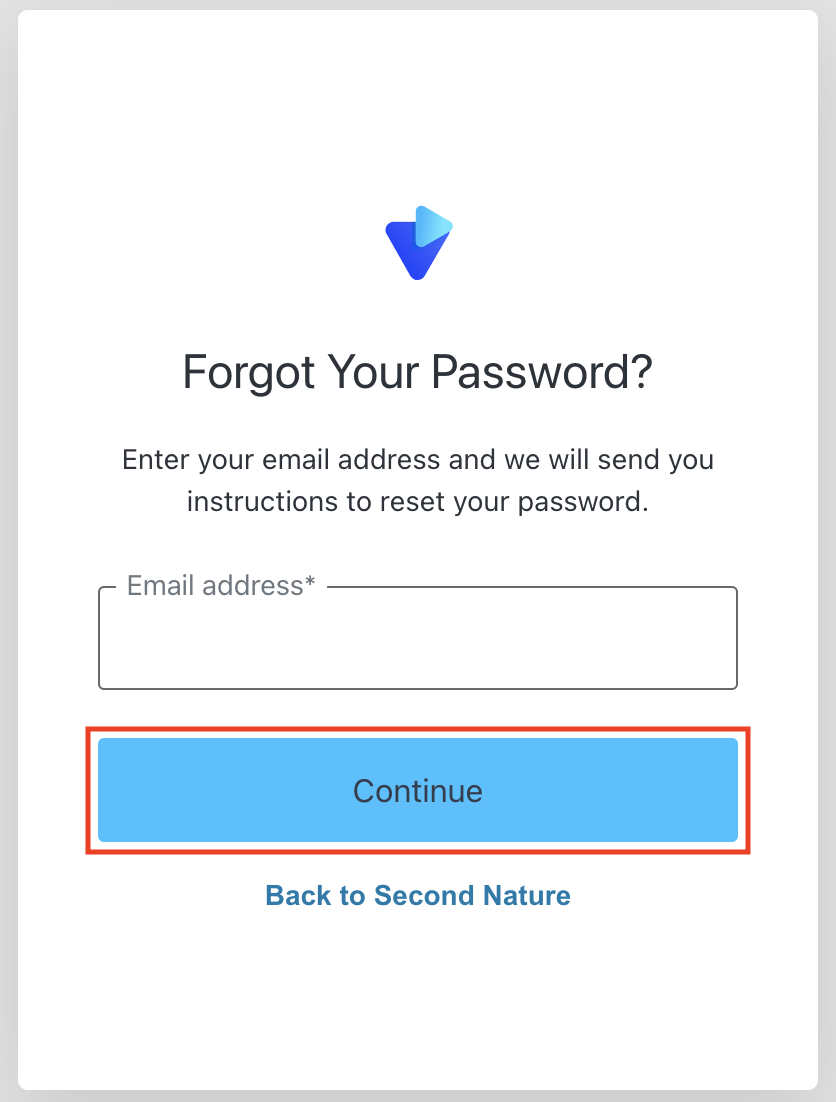The height and width of the screenshot is (1102, 836).
Task: Click "reset your password" instruction line
Action: [x=418, y=501]
